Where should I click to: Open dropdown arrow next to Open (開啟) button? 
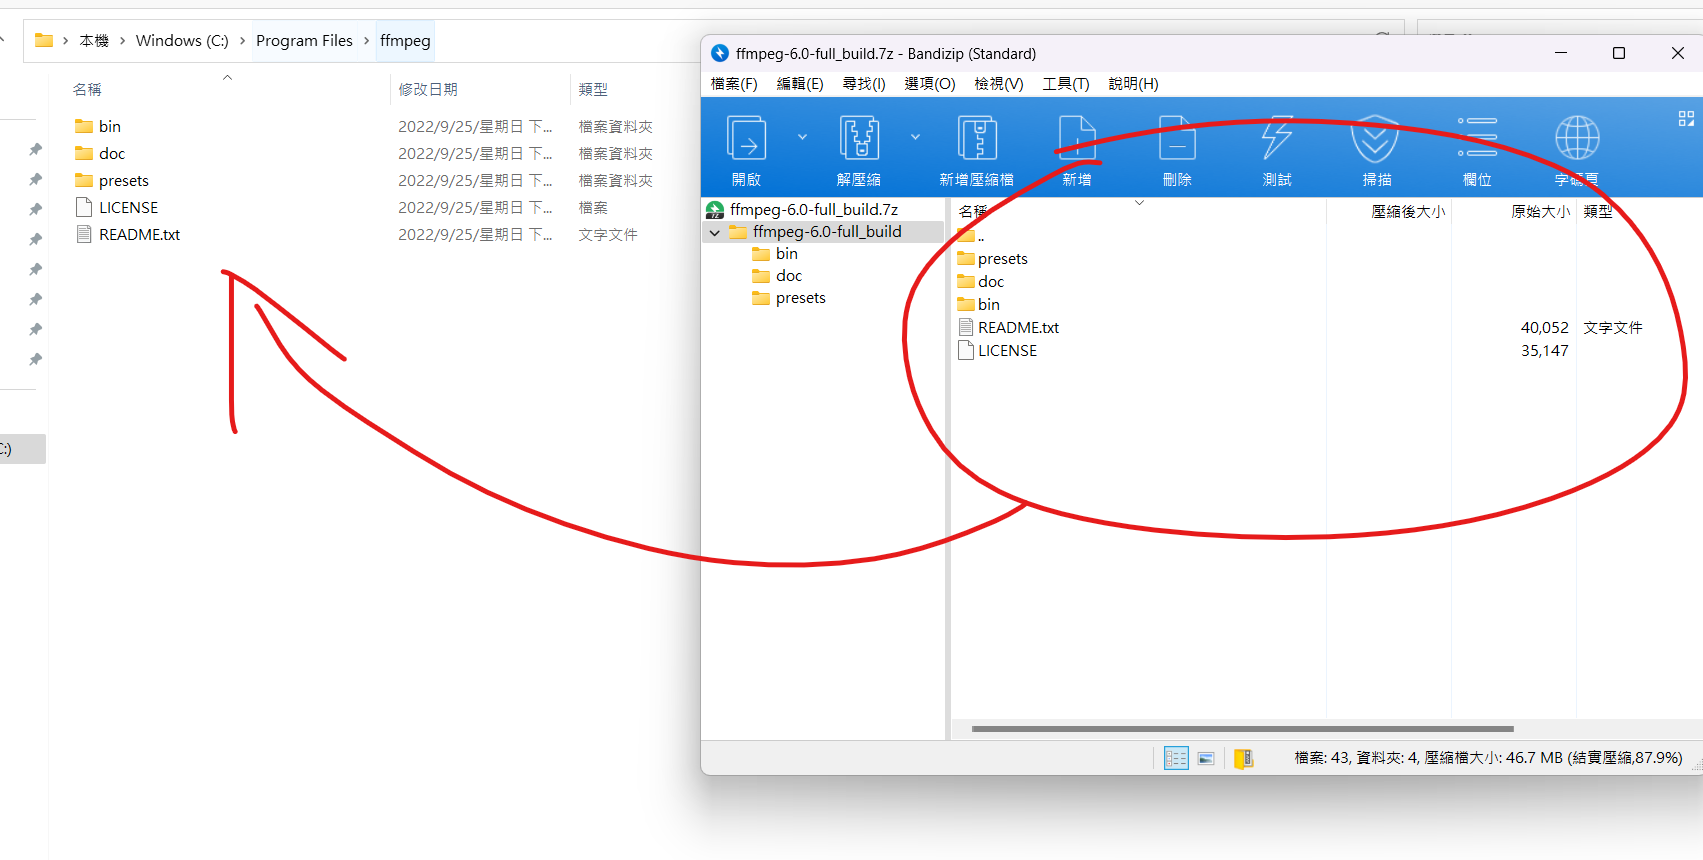click(x=802, y=137)
